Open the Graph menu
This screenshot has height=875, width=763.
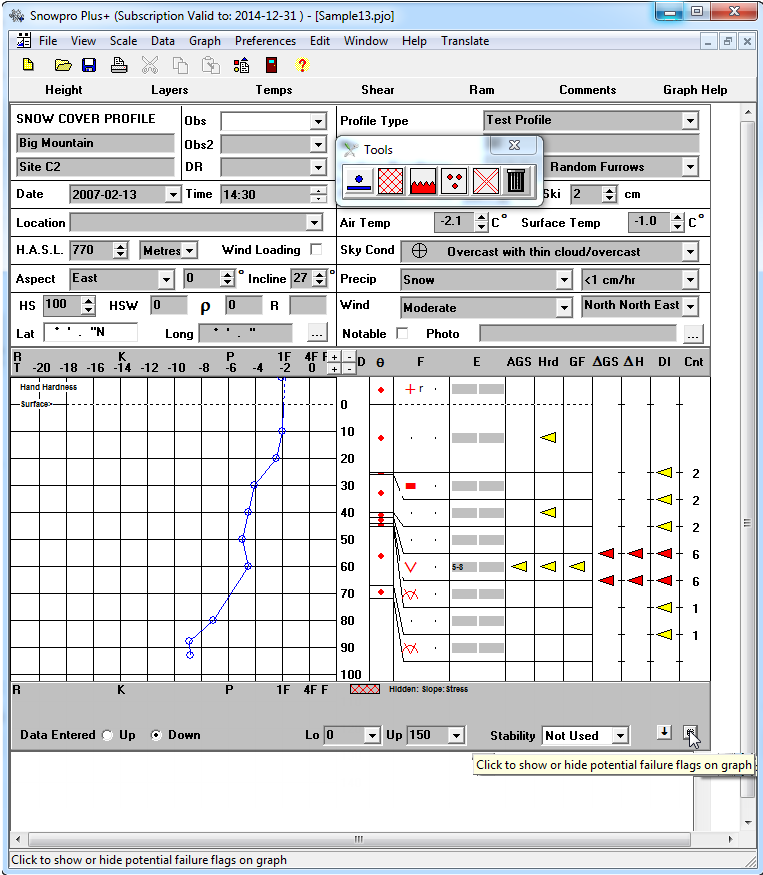[205, 41]
